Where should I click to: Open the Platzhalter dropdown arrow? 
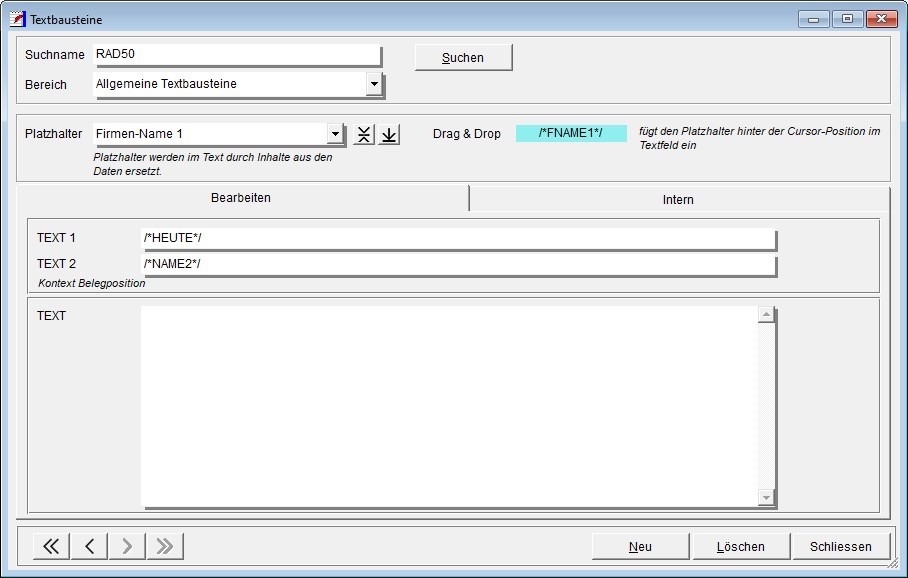(x=335, y=134)
